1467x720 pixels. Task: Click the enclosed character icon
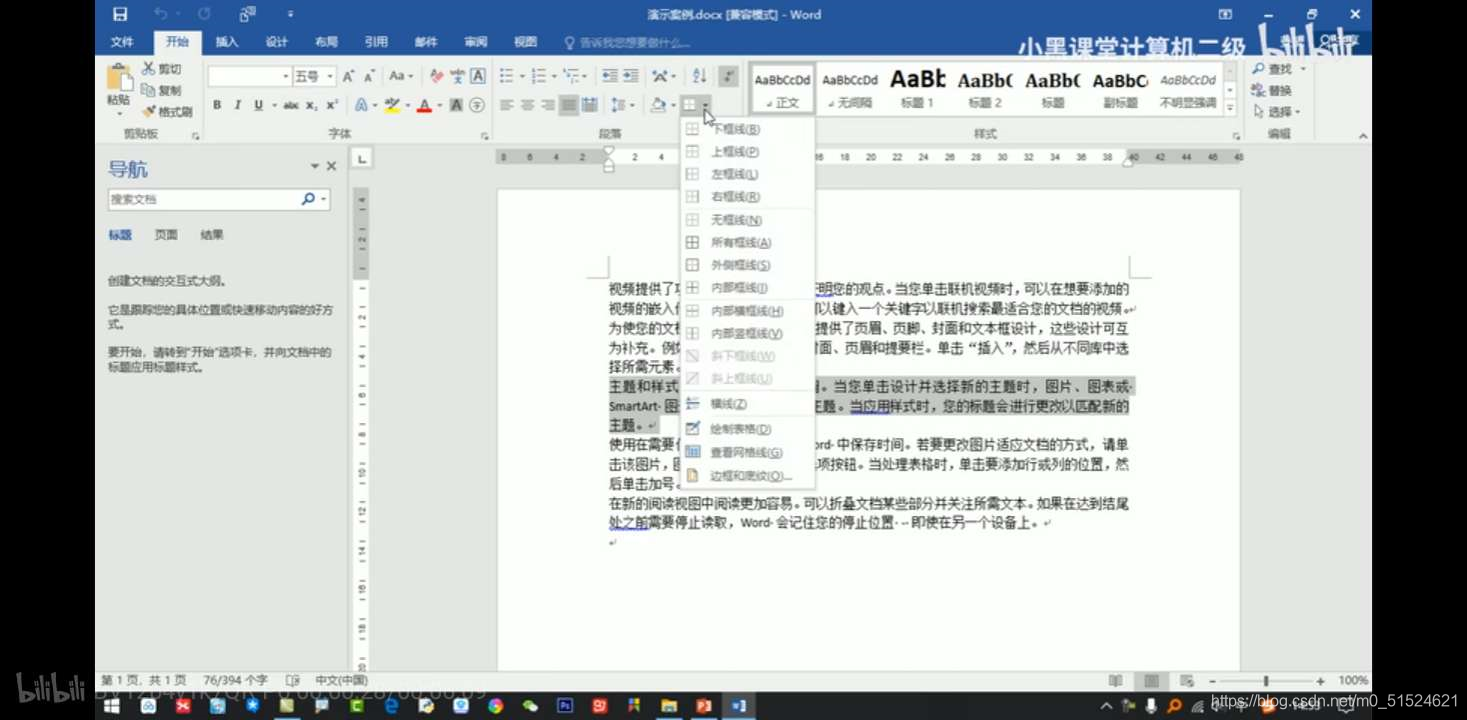pos(477,105)
